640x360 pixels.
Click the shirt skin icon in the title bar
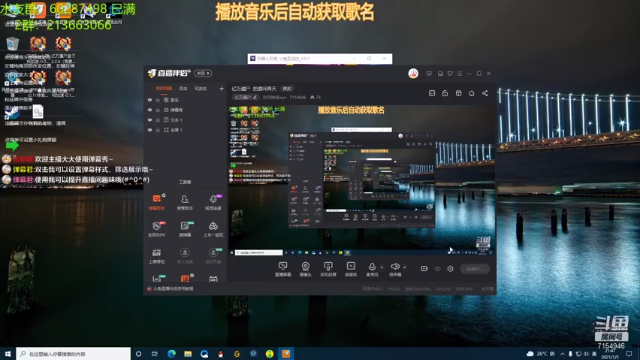(450, 73)
